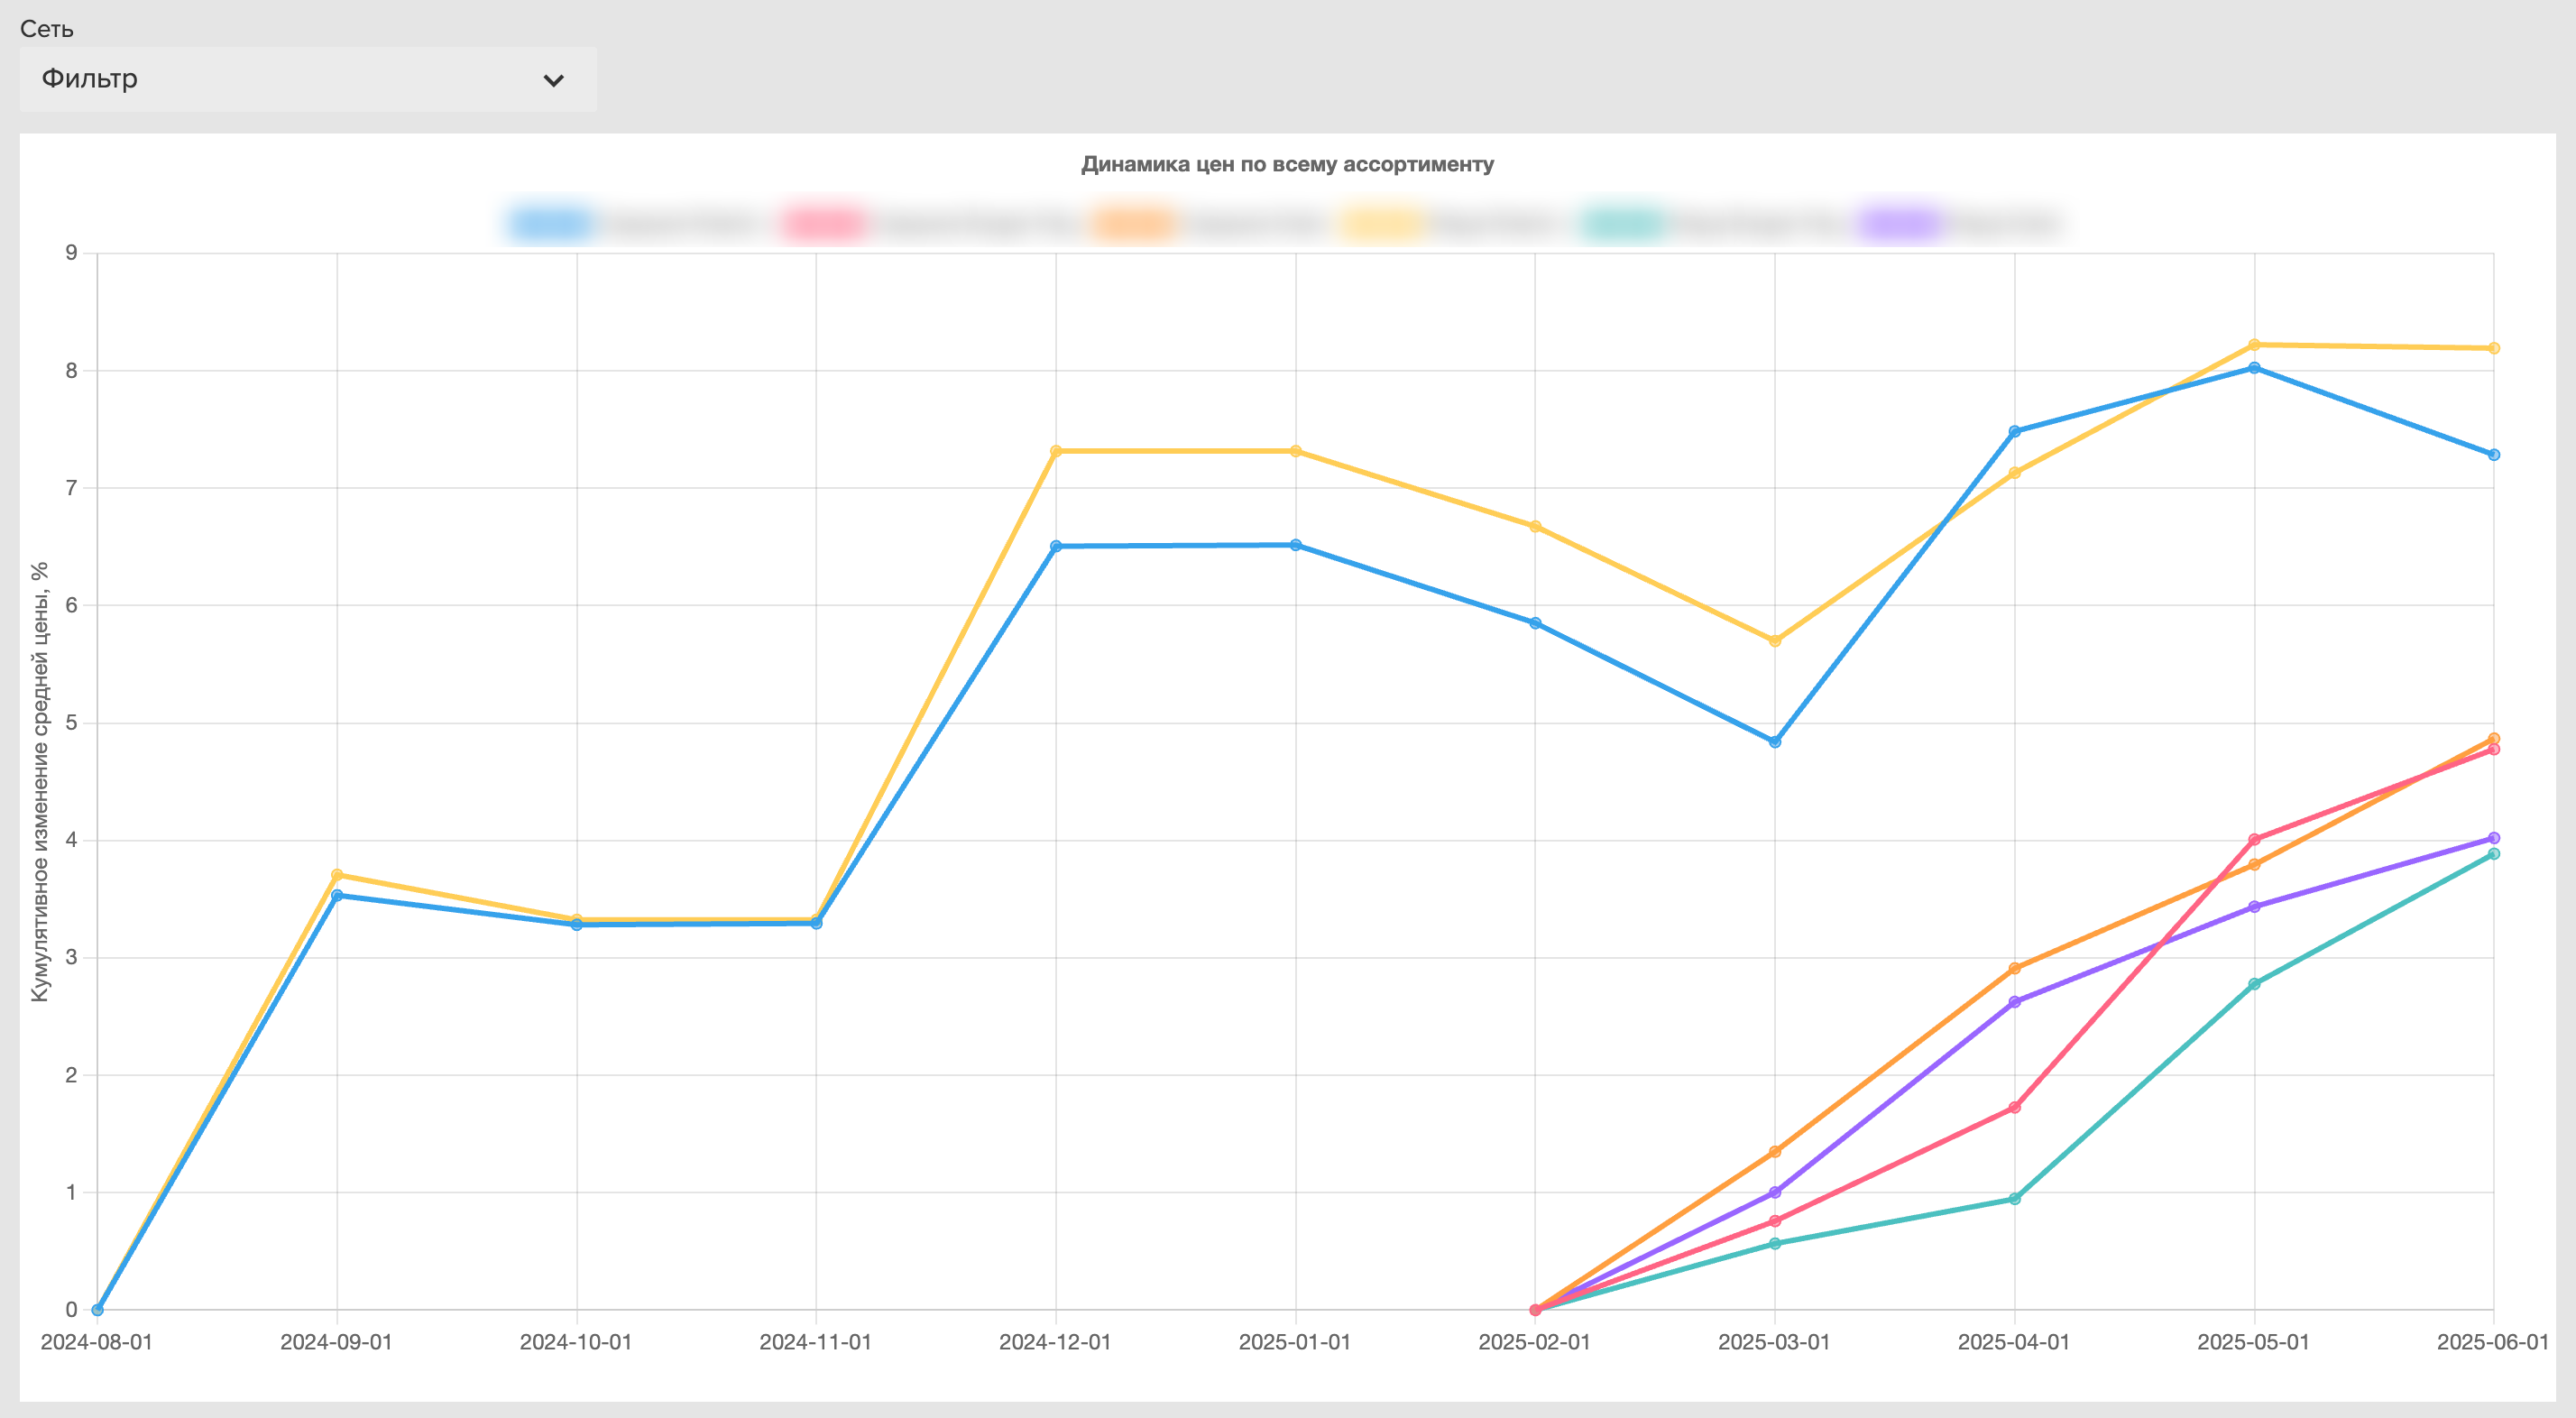Viewport: 2576px width, 1418px height.
Task: Toggle the teal legend series swatch
Action: click(1622, 223)
